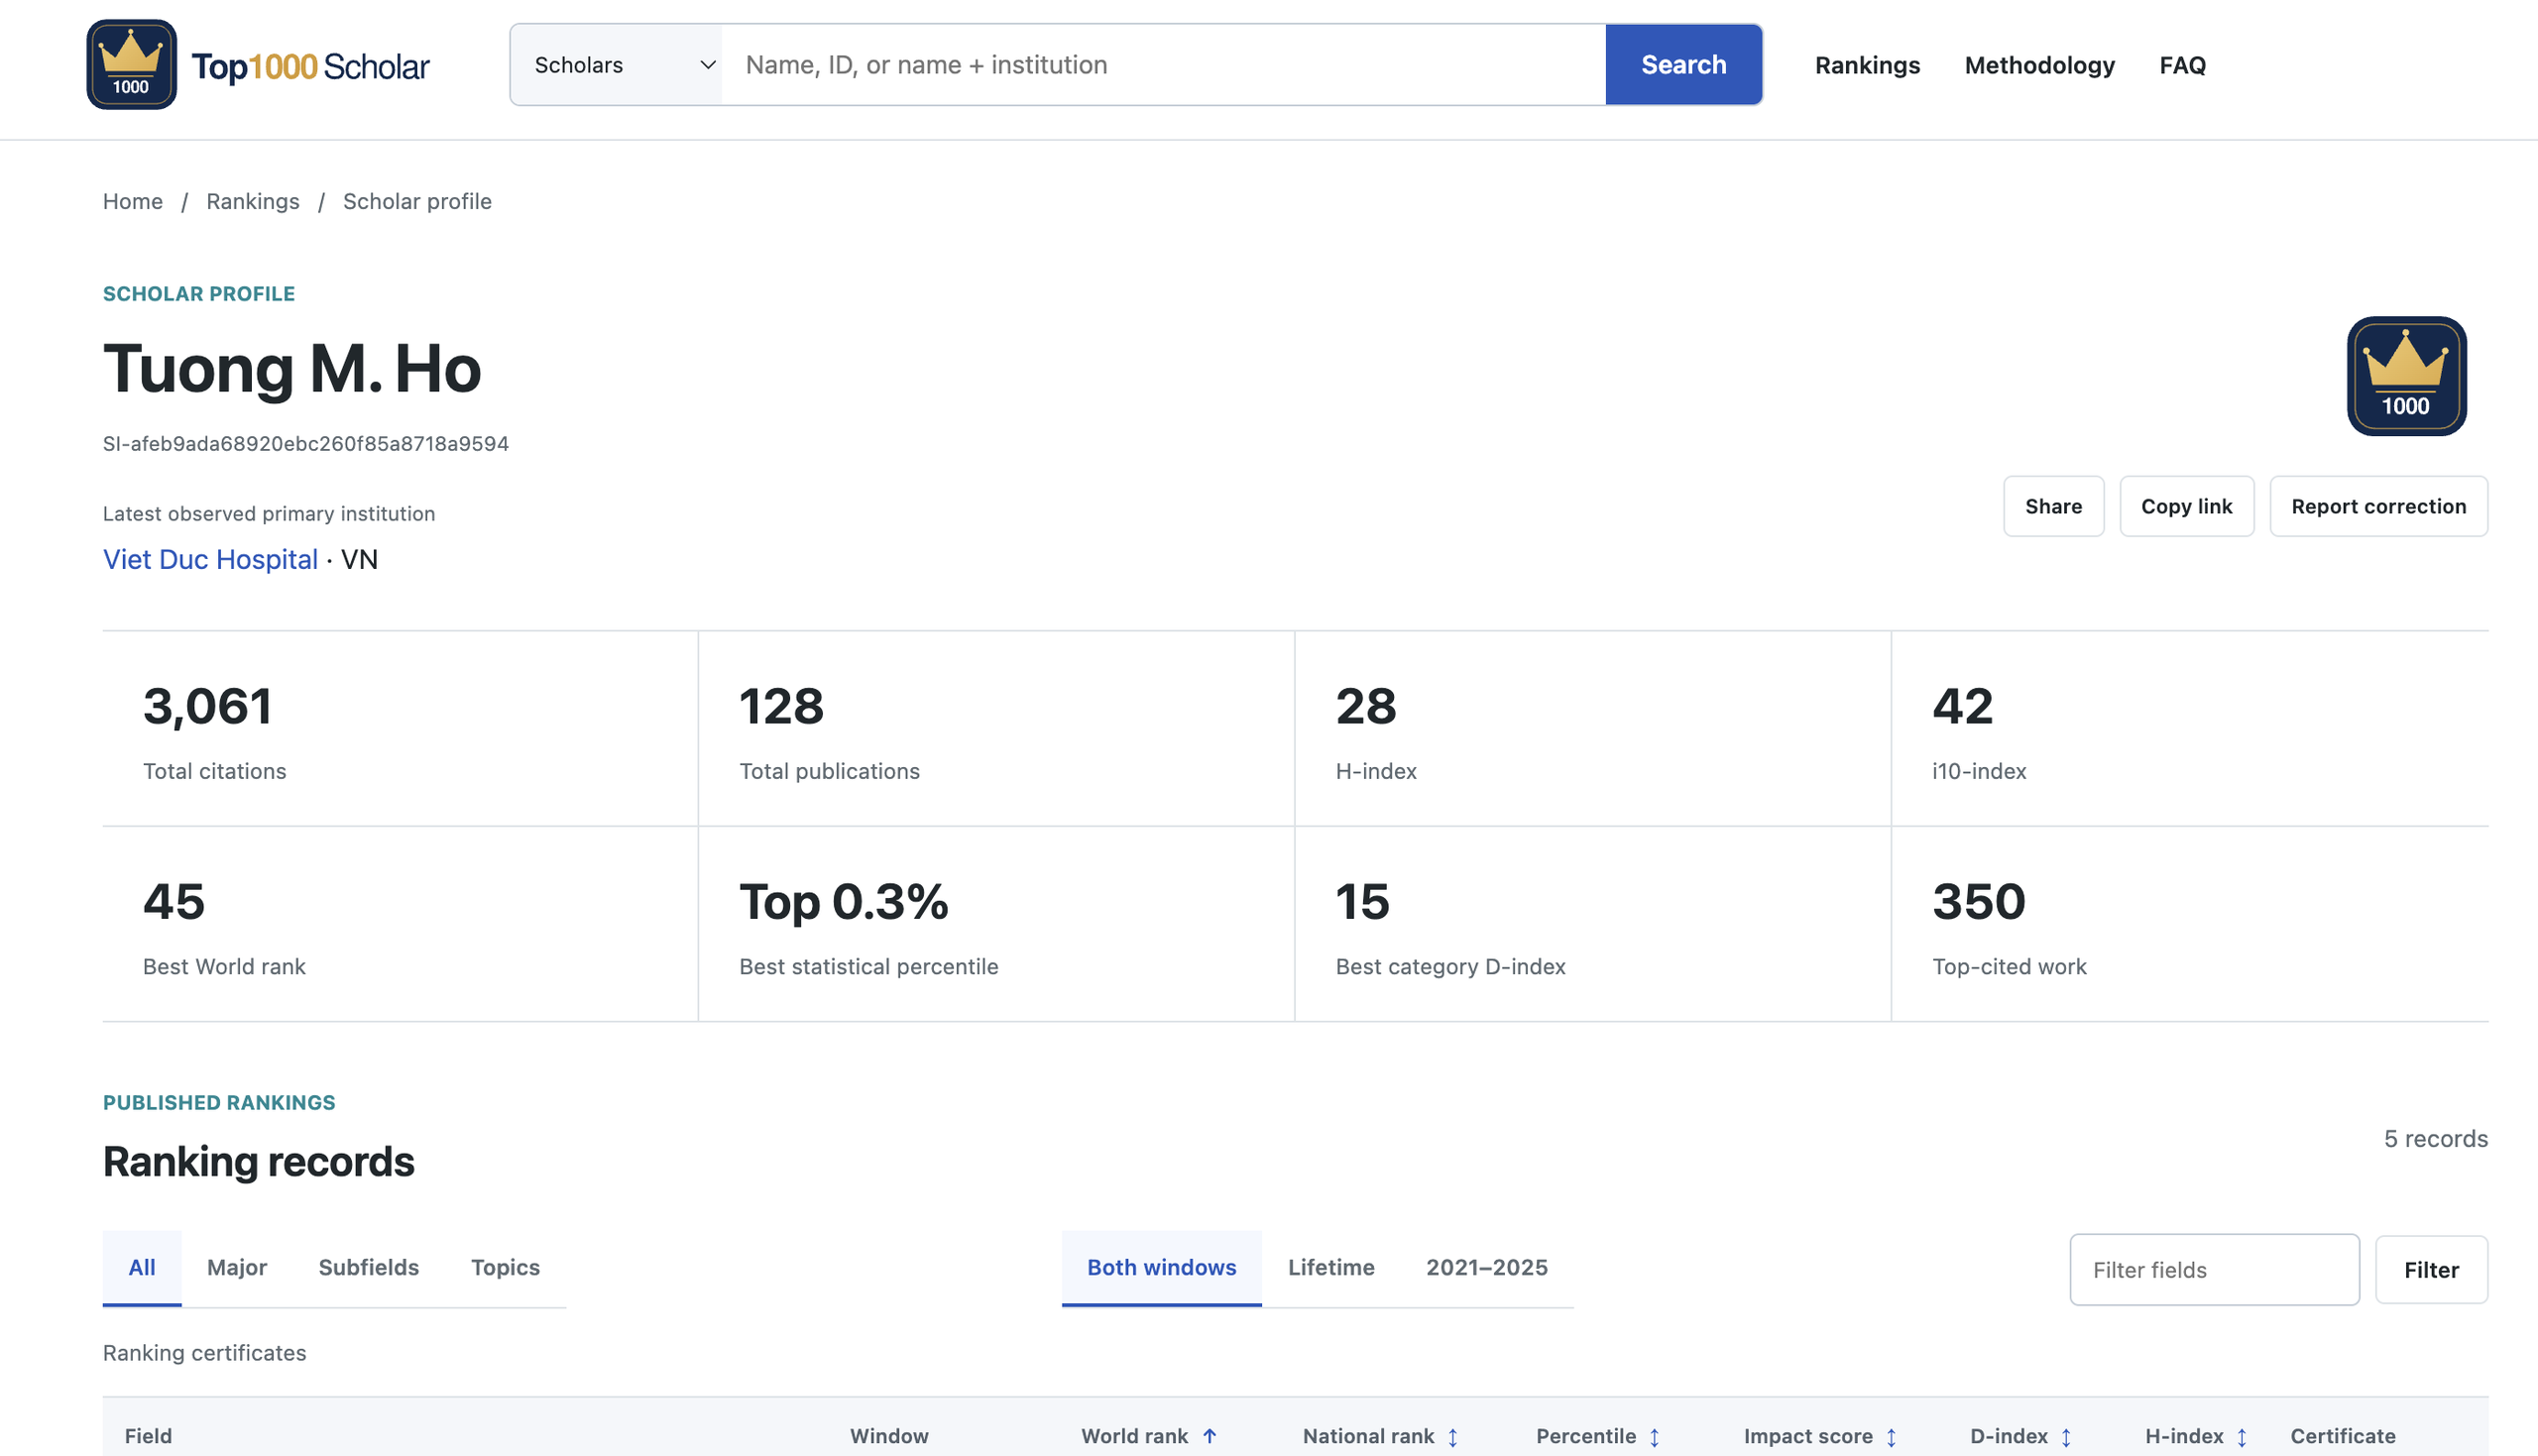Viewport: 2538px width, 1456px height.
Task: Click the name search input field
Action: [1163, 65]
